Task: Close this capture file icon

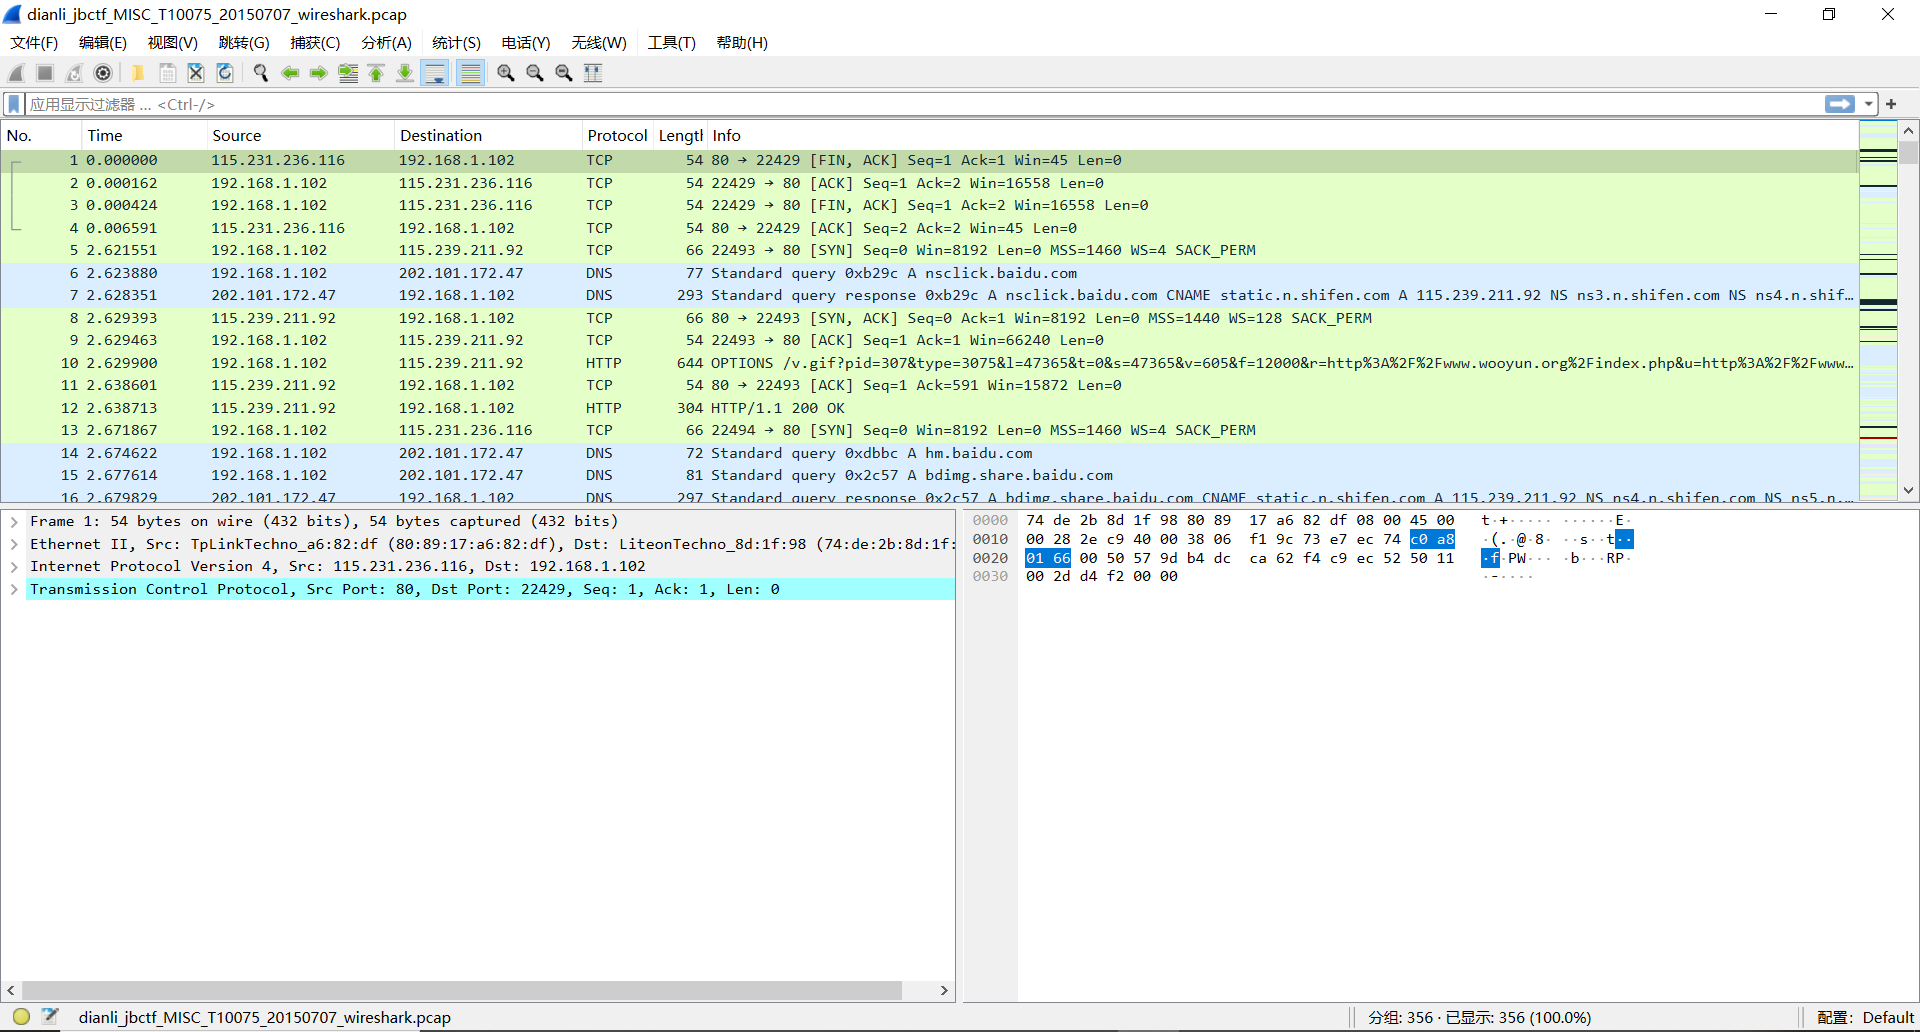Action: [x=196, y=73]
